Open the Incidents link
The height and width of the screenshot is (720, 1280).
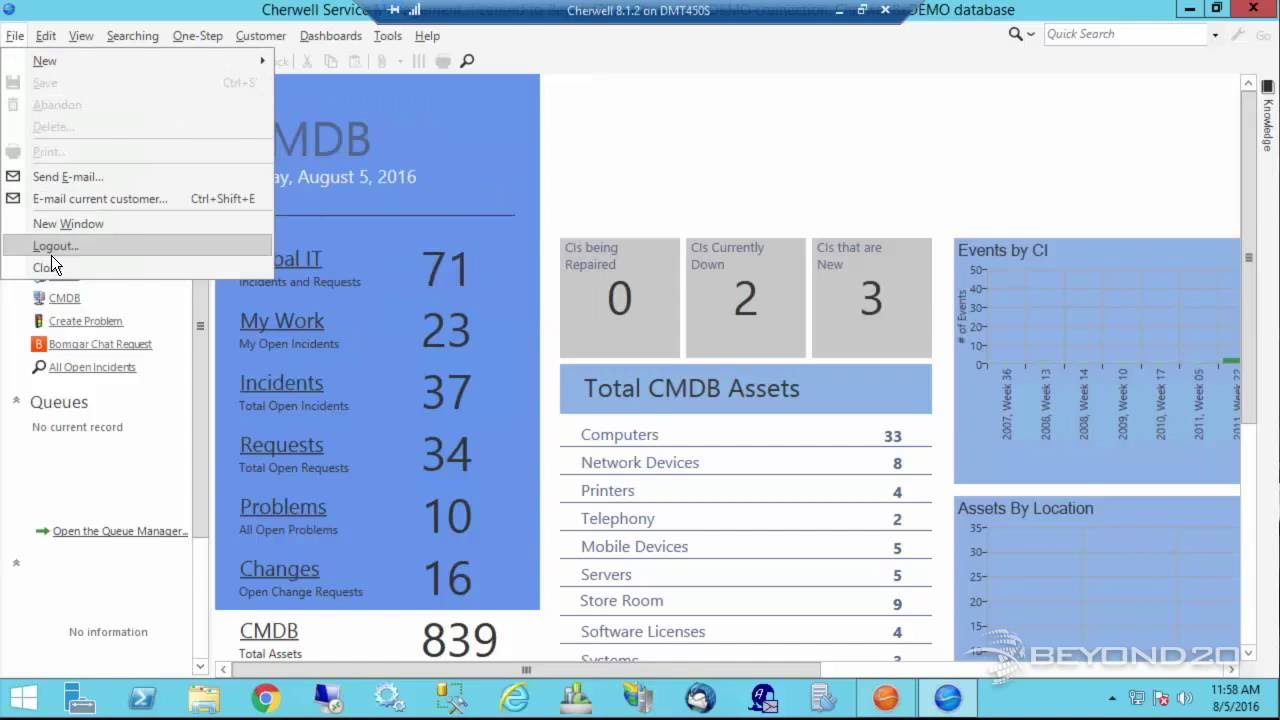pyautogui.click(x=281, y=383)
